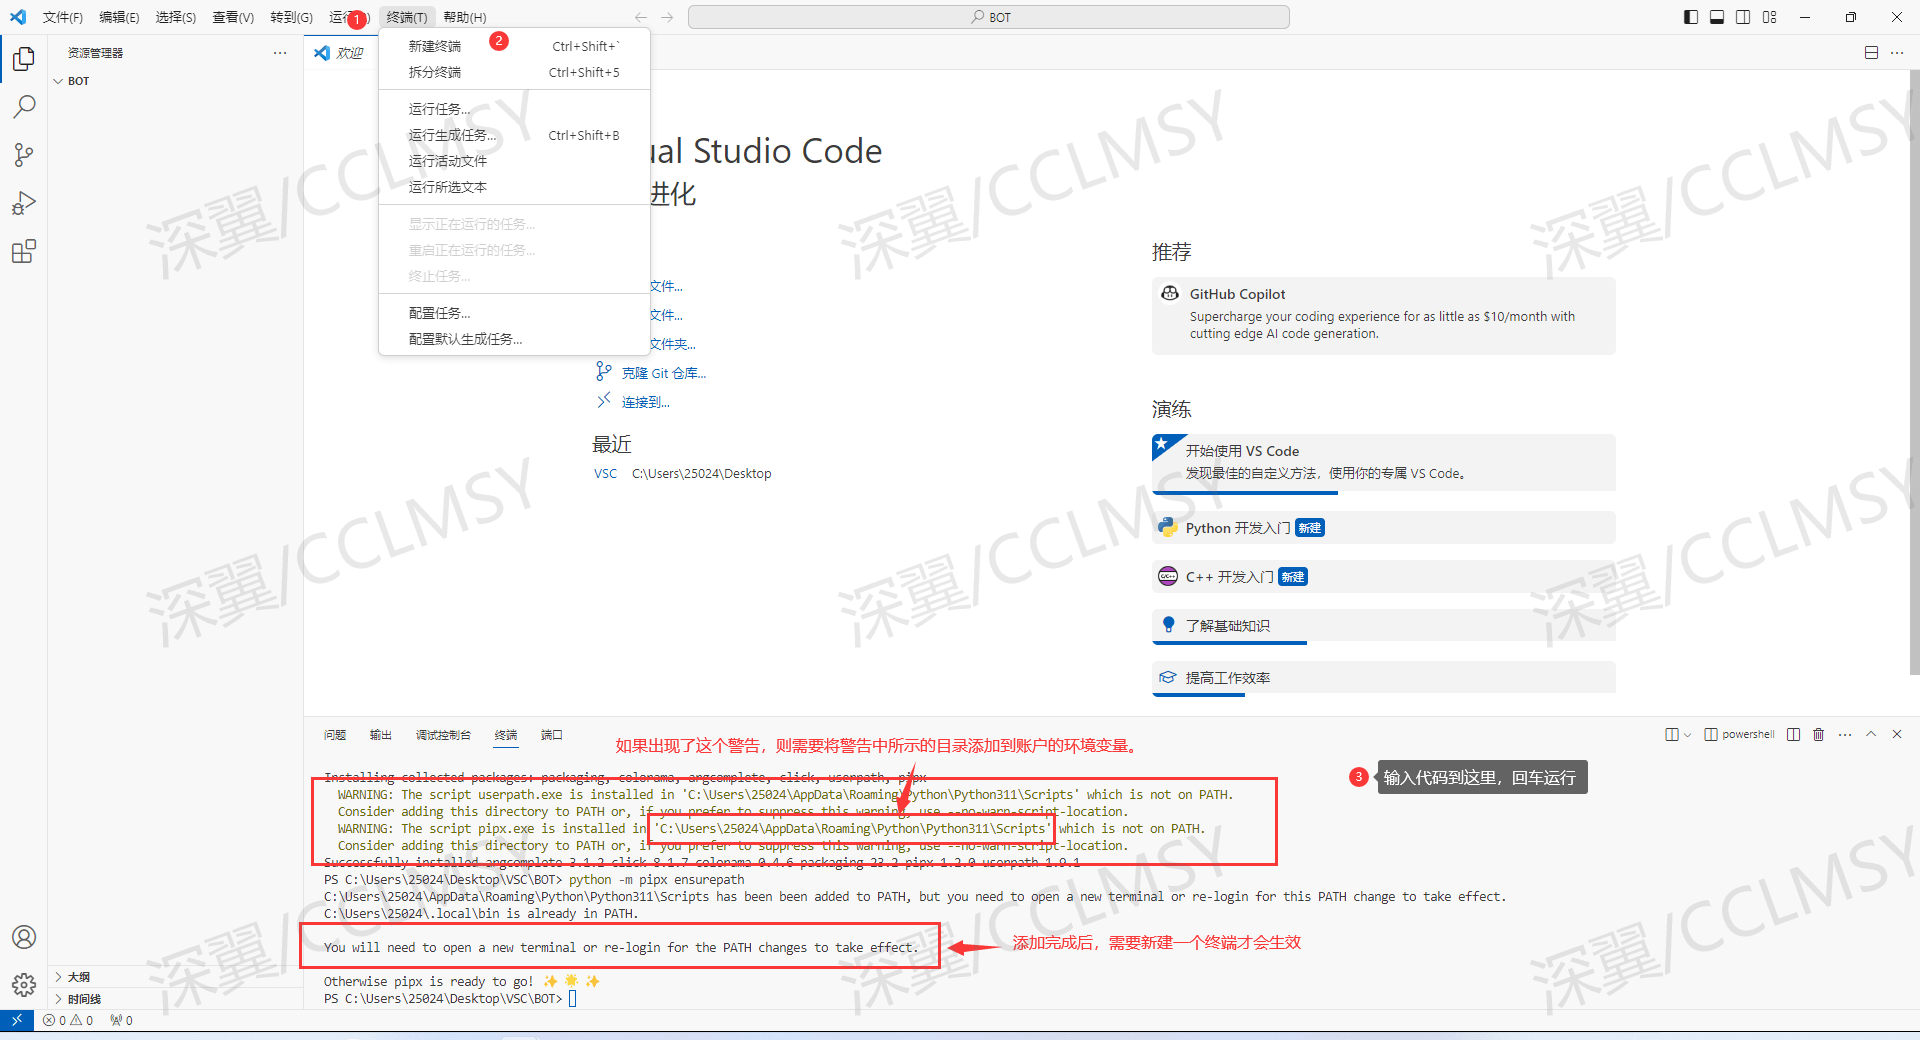This screenshot has height=1040, width=1920.
Task: Open the Search view icon
Action: click(x=24, y=106)
